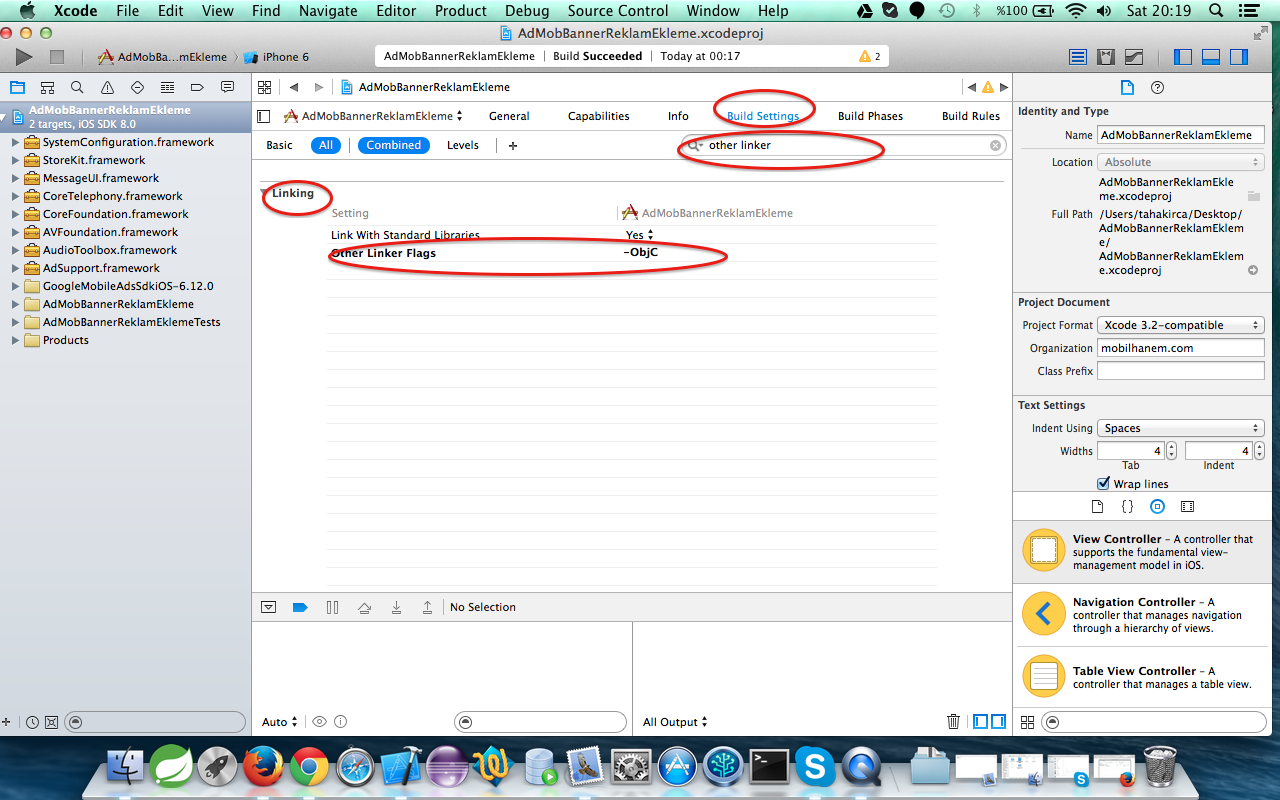Expand the Products folder
This screenshot has height=800, width=1280.
pyautogui.click(x=15, y=340)
